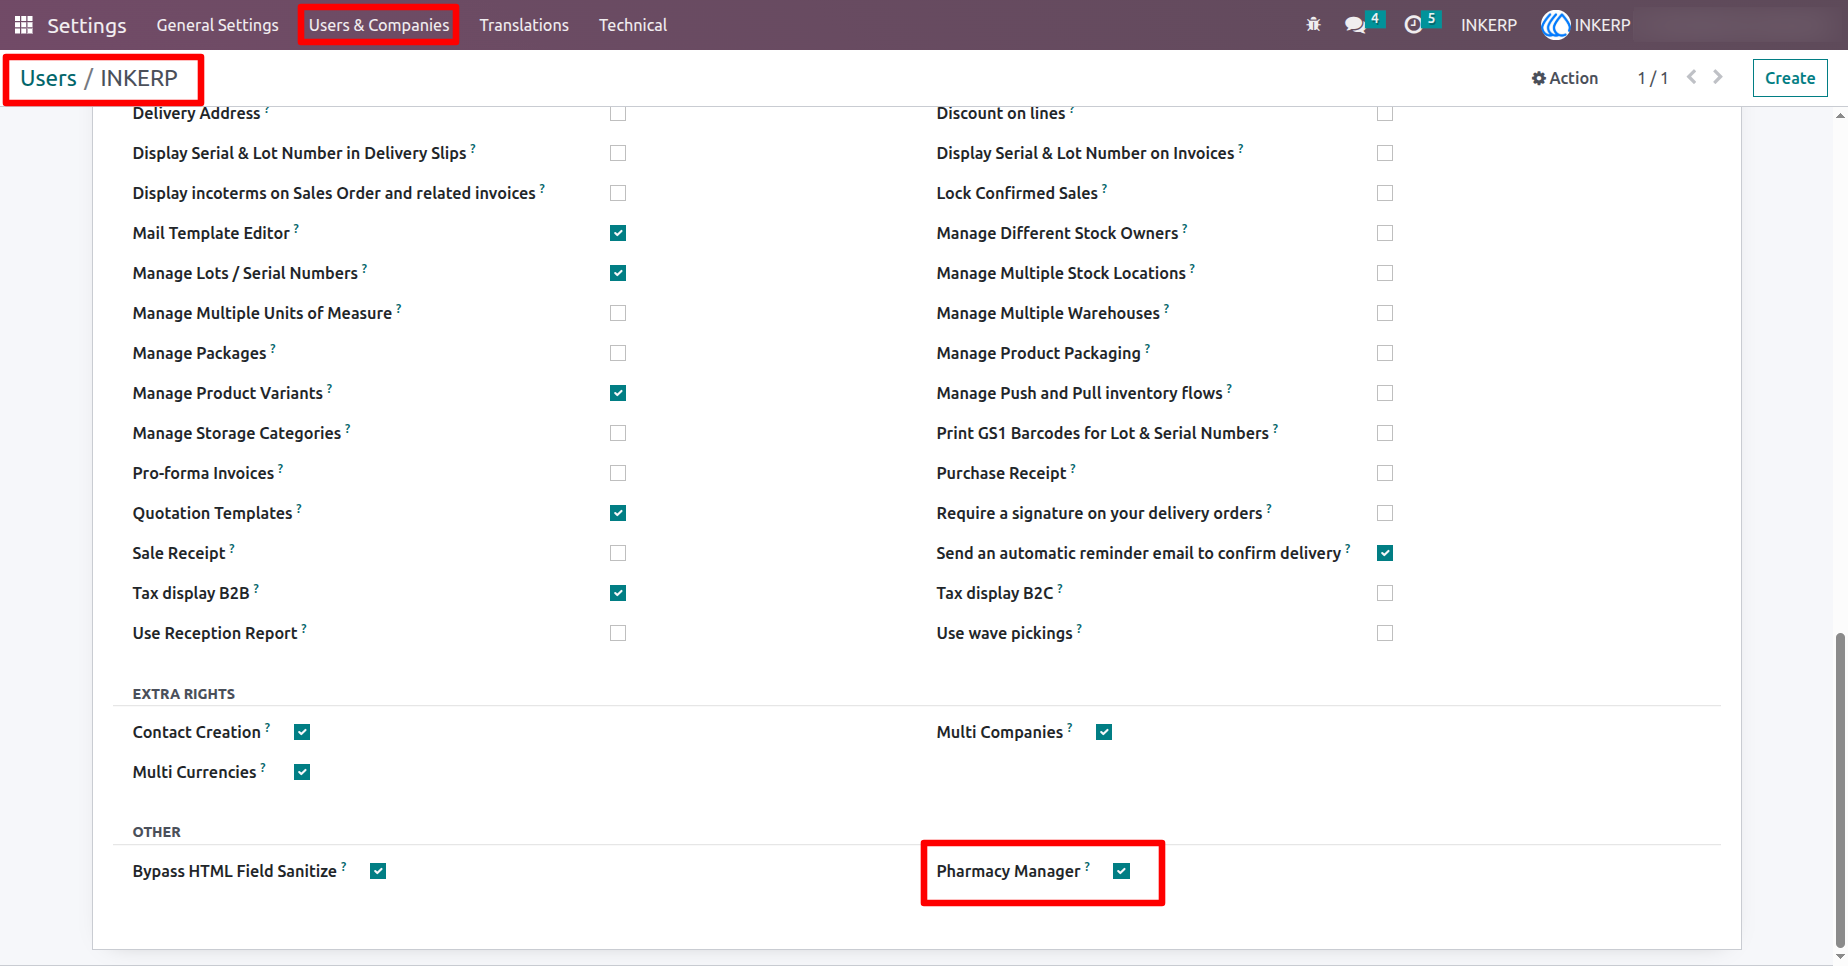This screenshot has height=966, width=1848.
Task: Click the INKERP user avatar logo
Action: pyautogui.click(x=1556, y=25)
